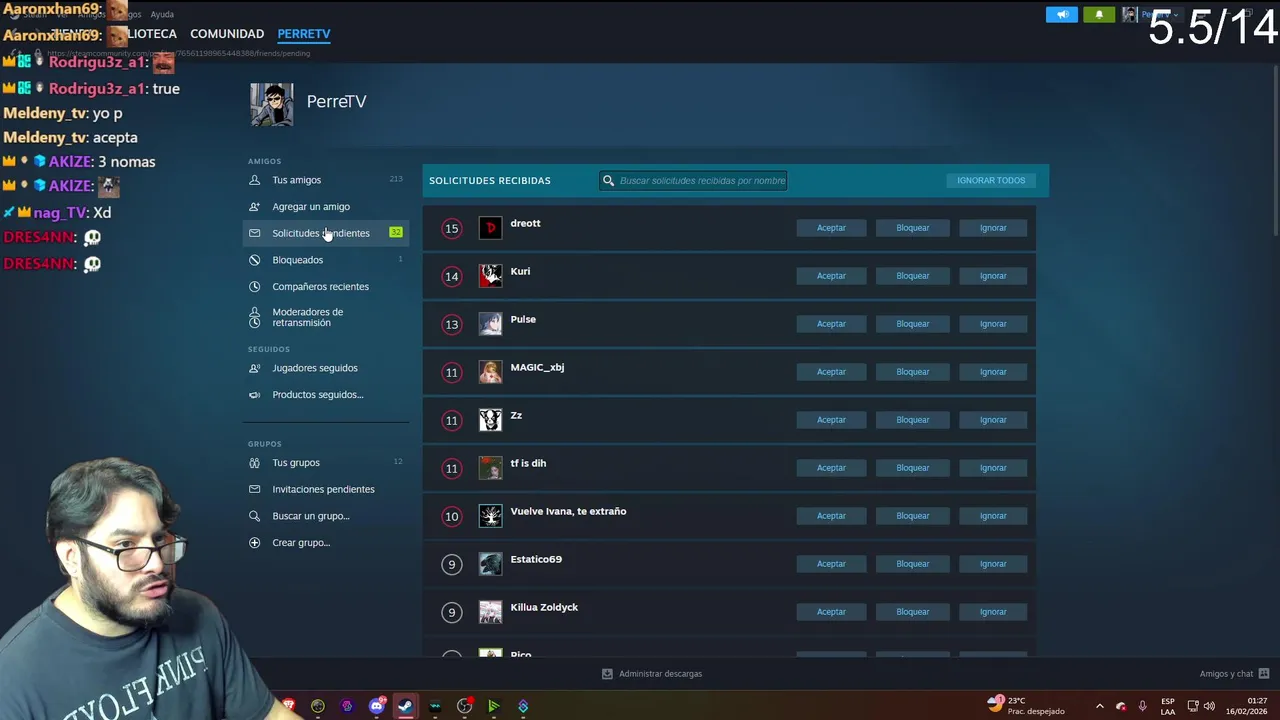Open Vuelve Ivana, te extraño profile name
Viewport: 1280px width, 720px height.
coord(568,511)
